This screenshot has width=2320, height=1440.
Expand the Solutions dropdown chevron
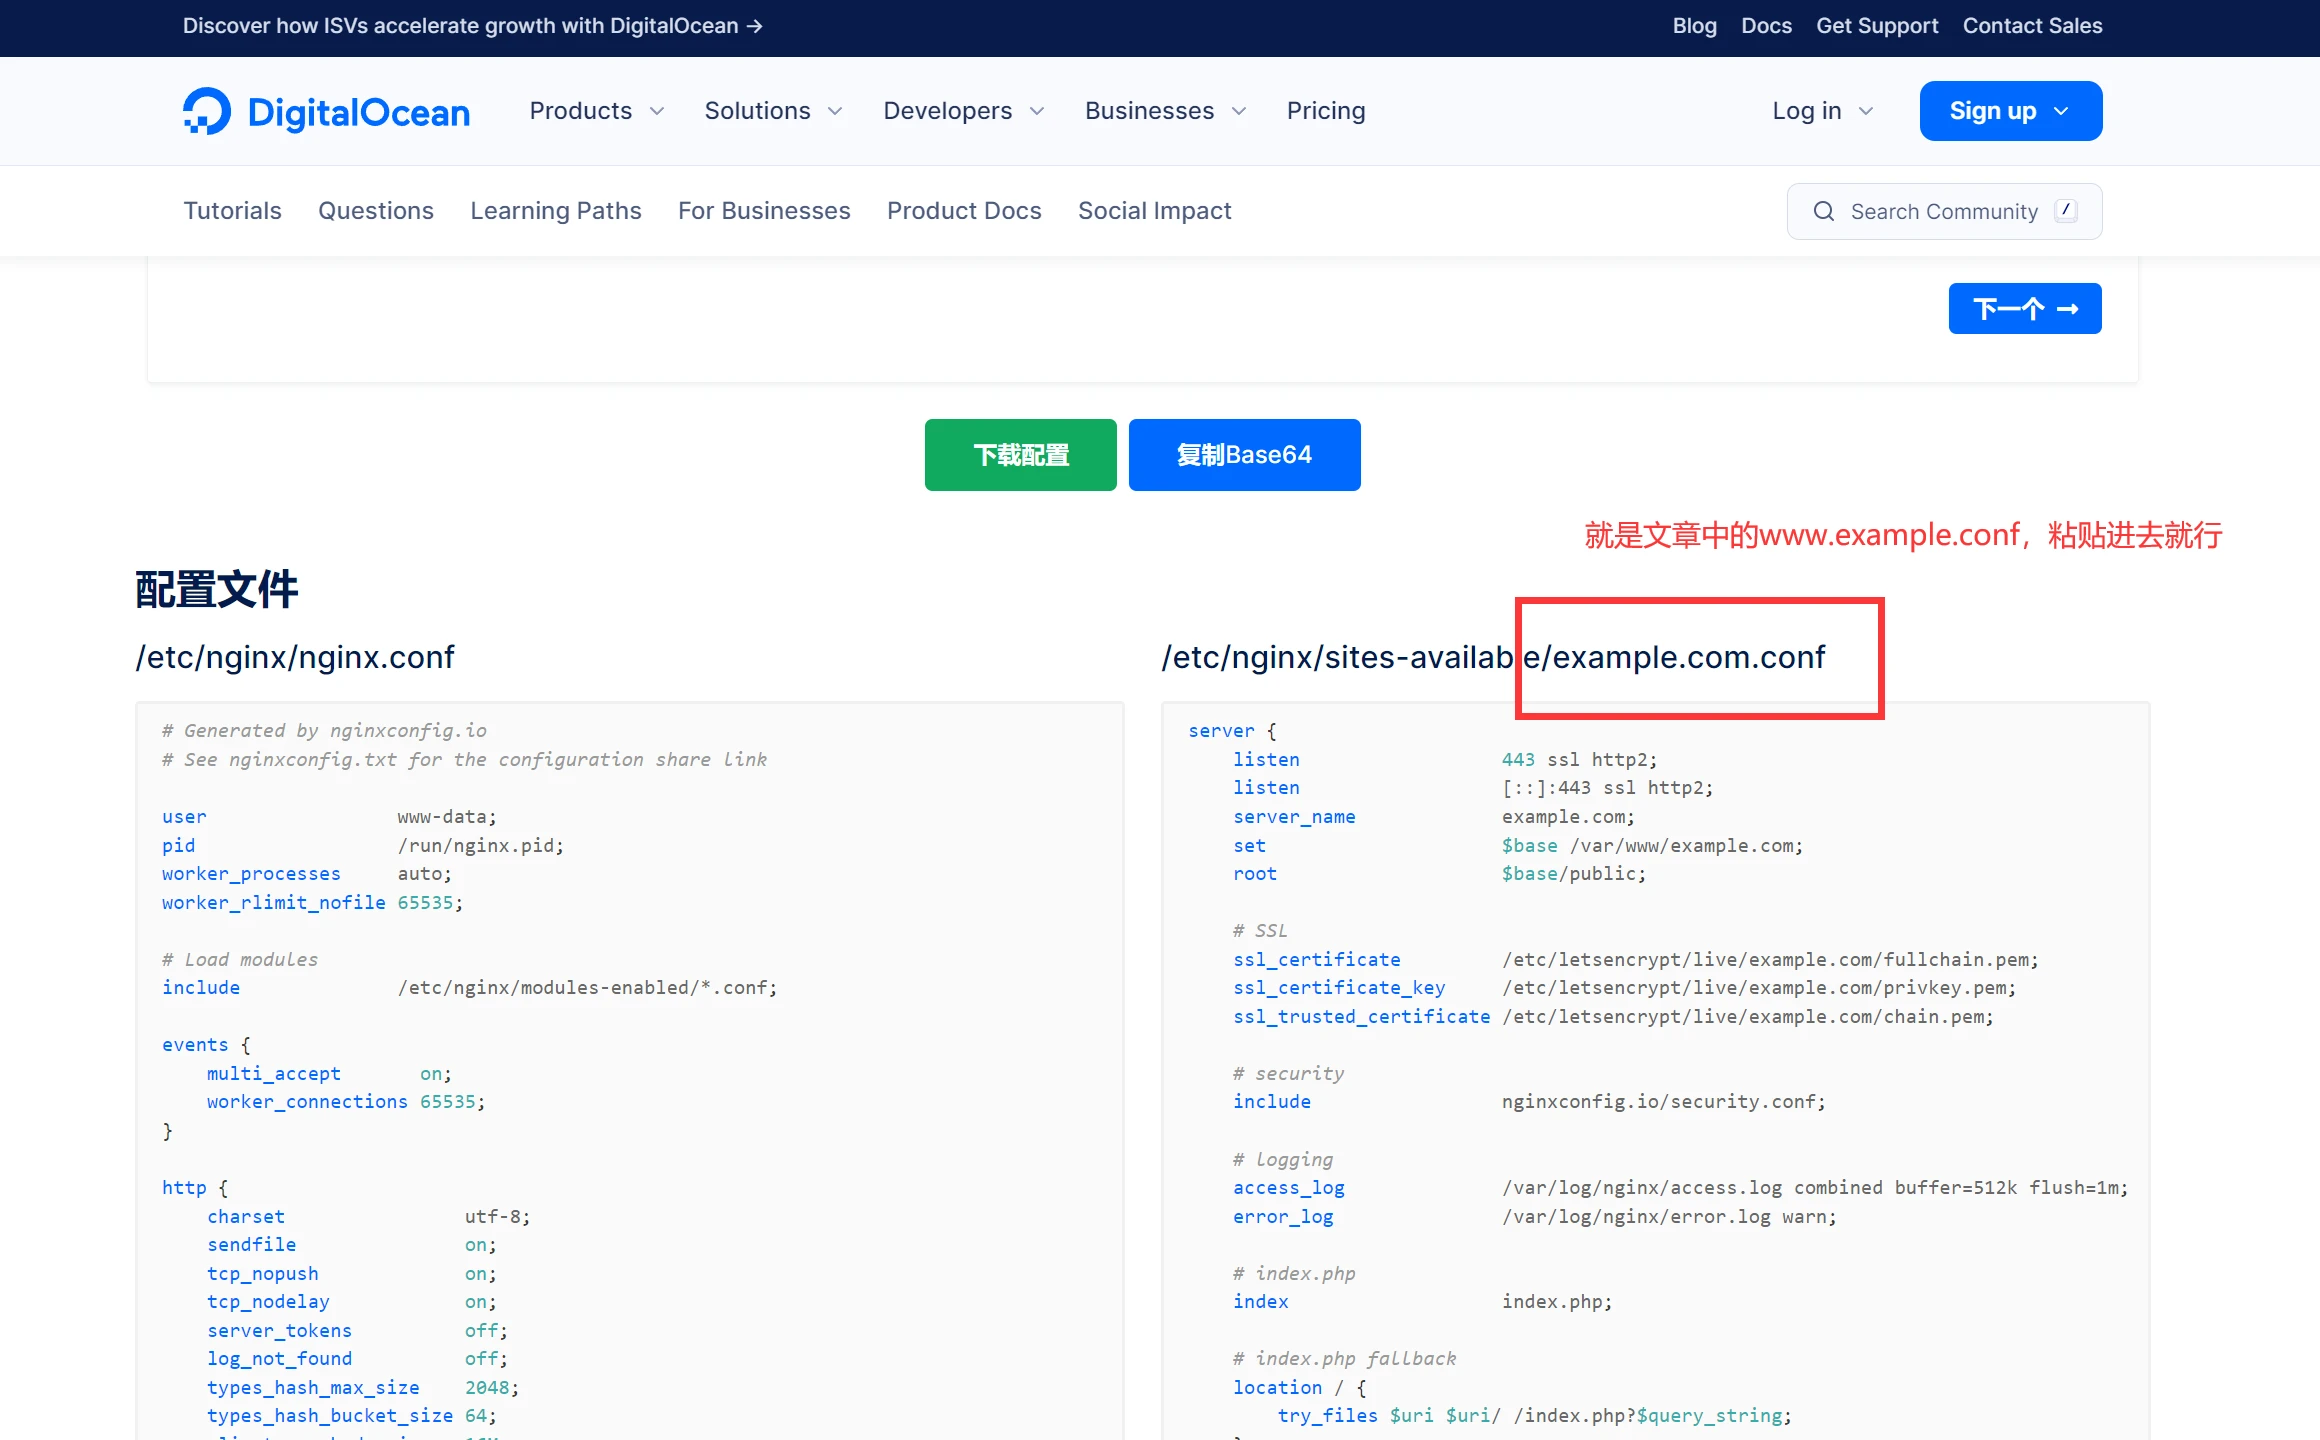835,111
